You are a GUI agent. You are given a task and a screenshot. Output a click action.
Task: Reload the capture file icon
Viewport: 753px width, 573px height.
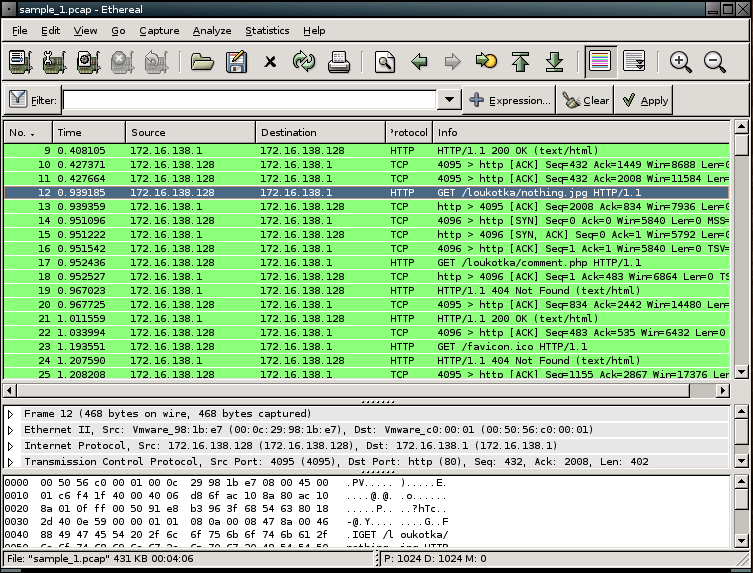[x=304, y=62]
